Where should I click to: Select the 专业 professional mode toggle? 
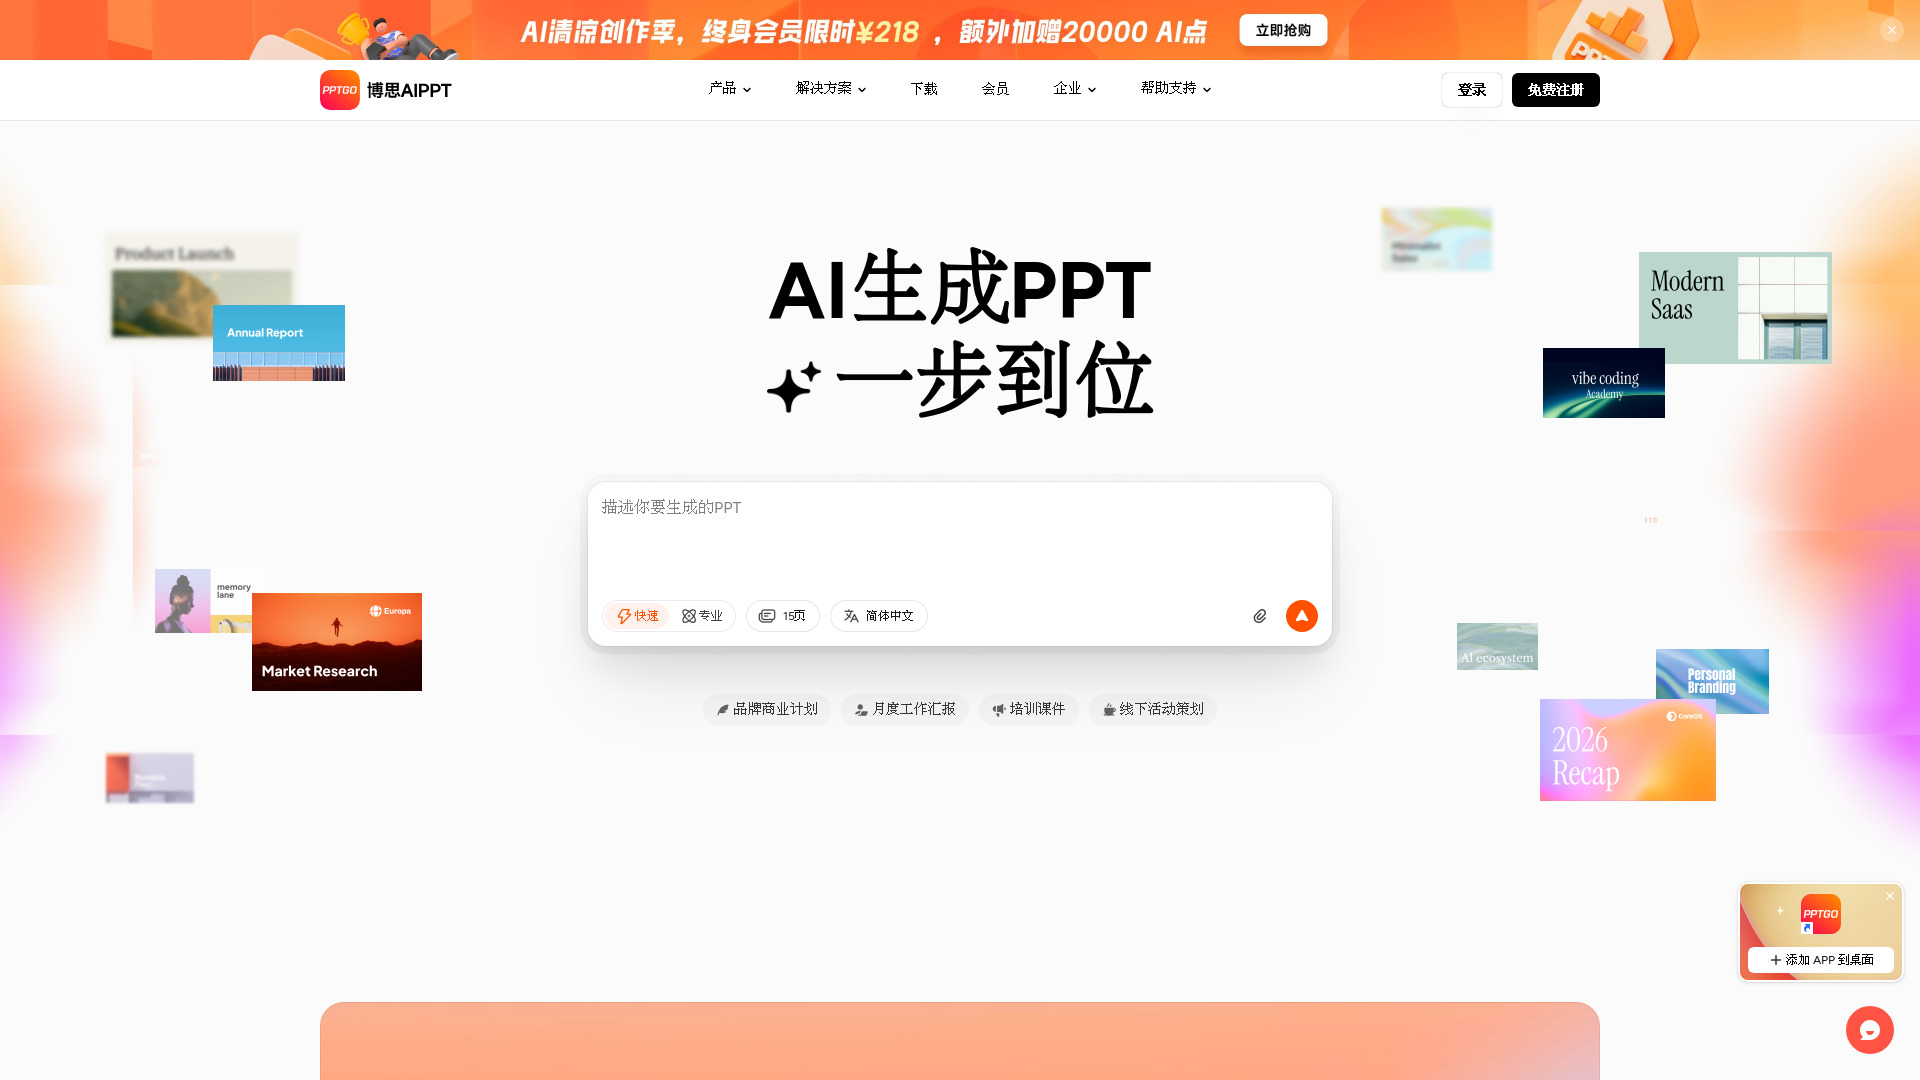[702, 616]
